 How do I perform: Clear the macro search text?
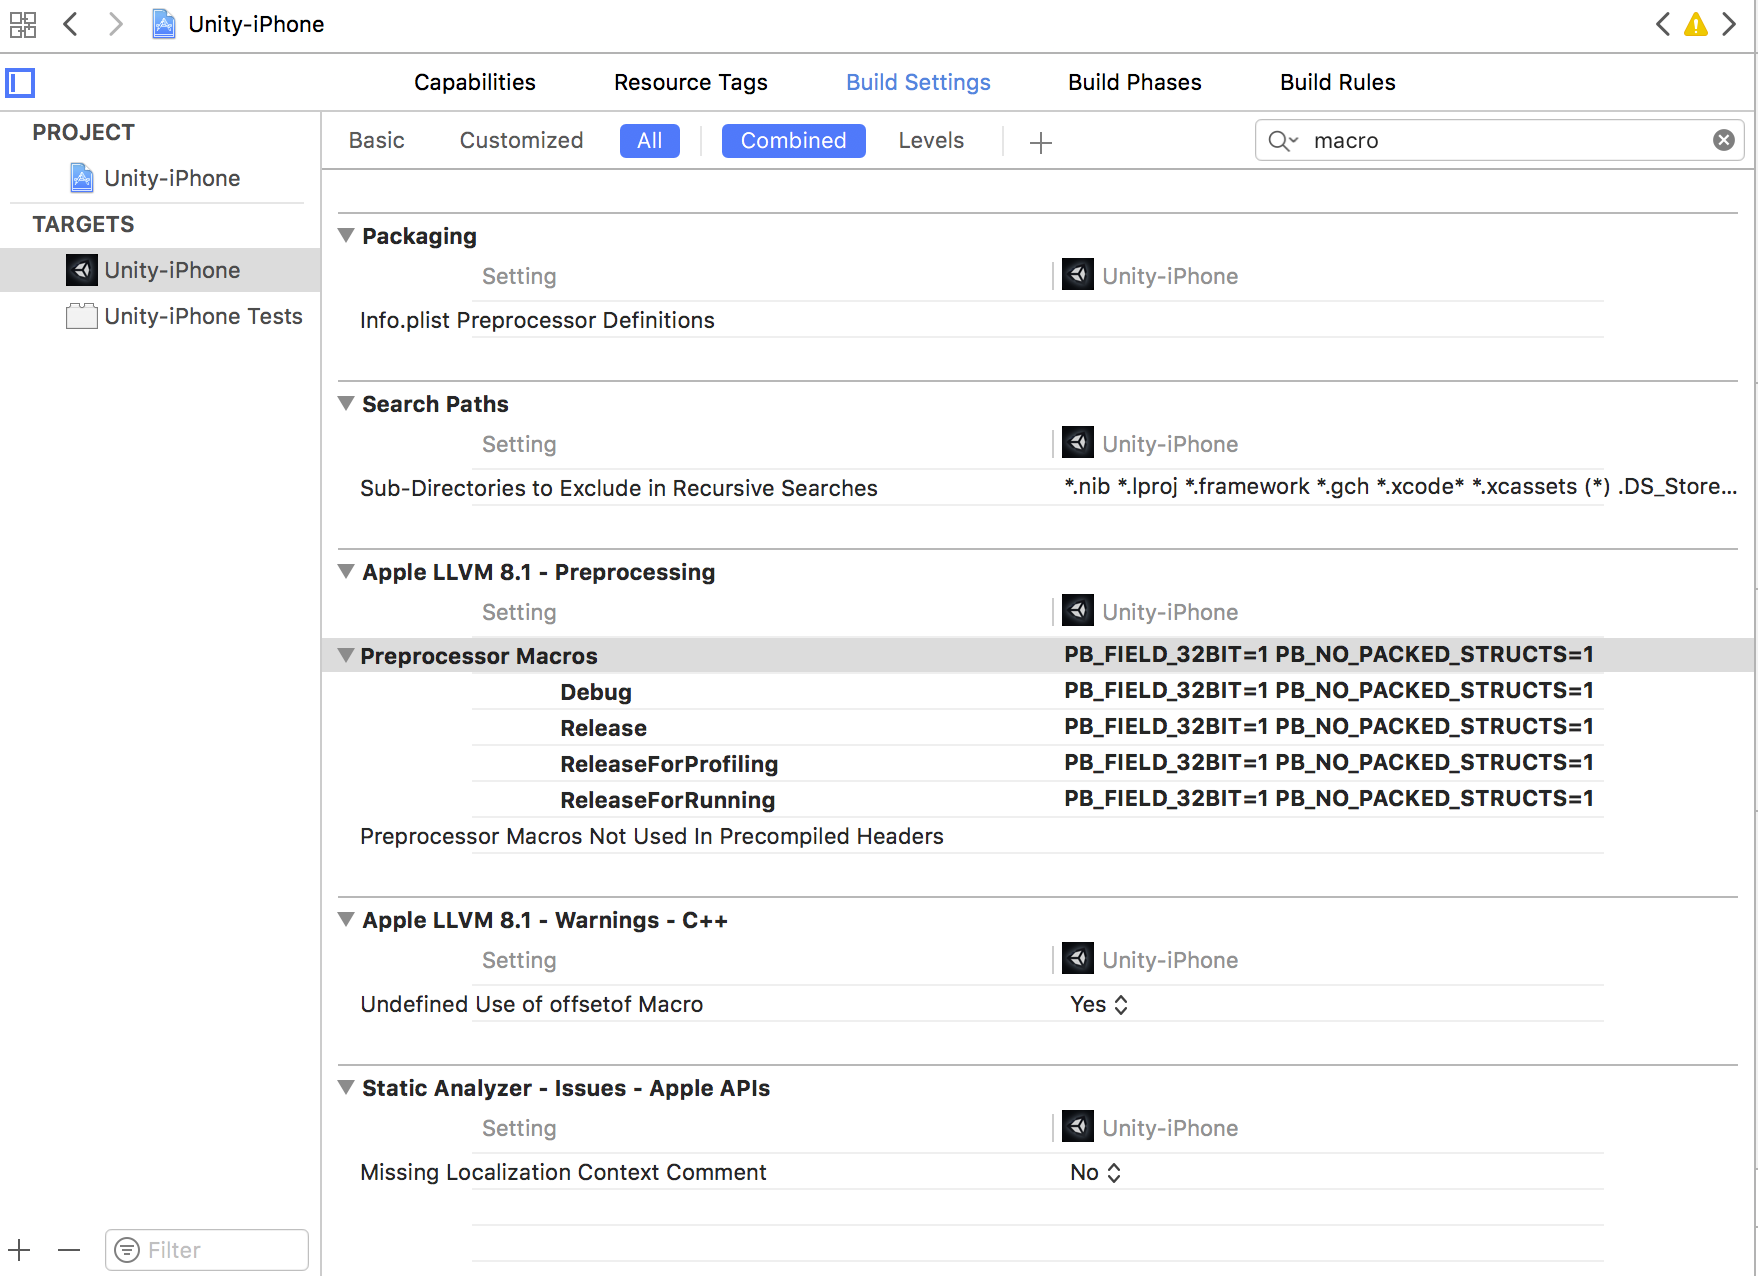coord(1724,140)
